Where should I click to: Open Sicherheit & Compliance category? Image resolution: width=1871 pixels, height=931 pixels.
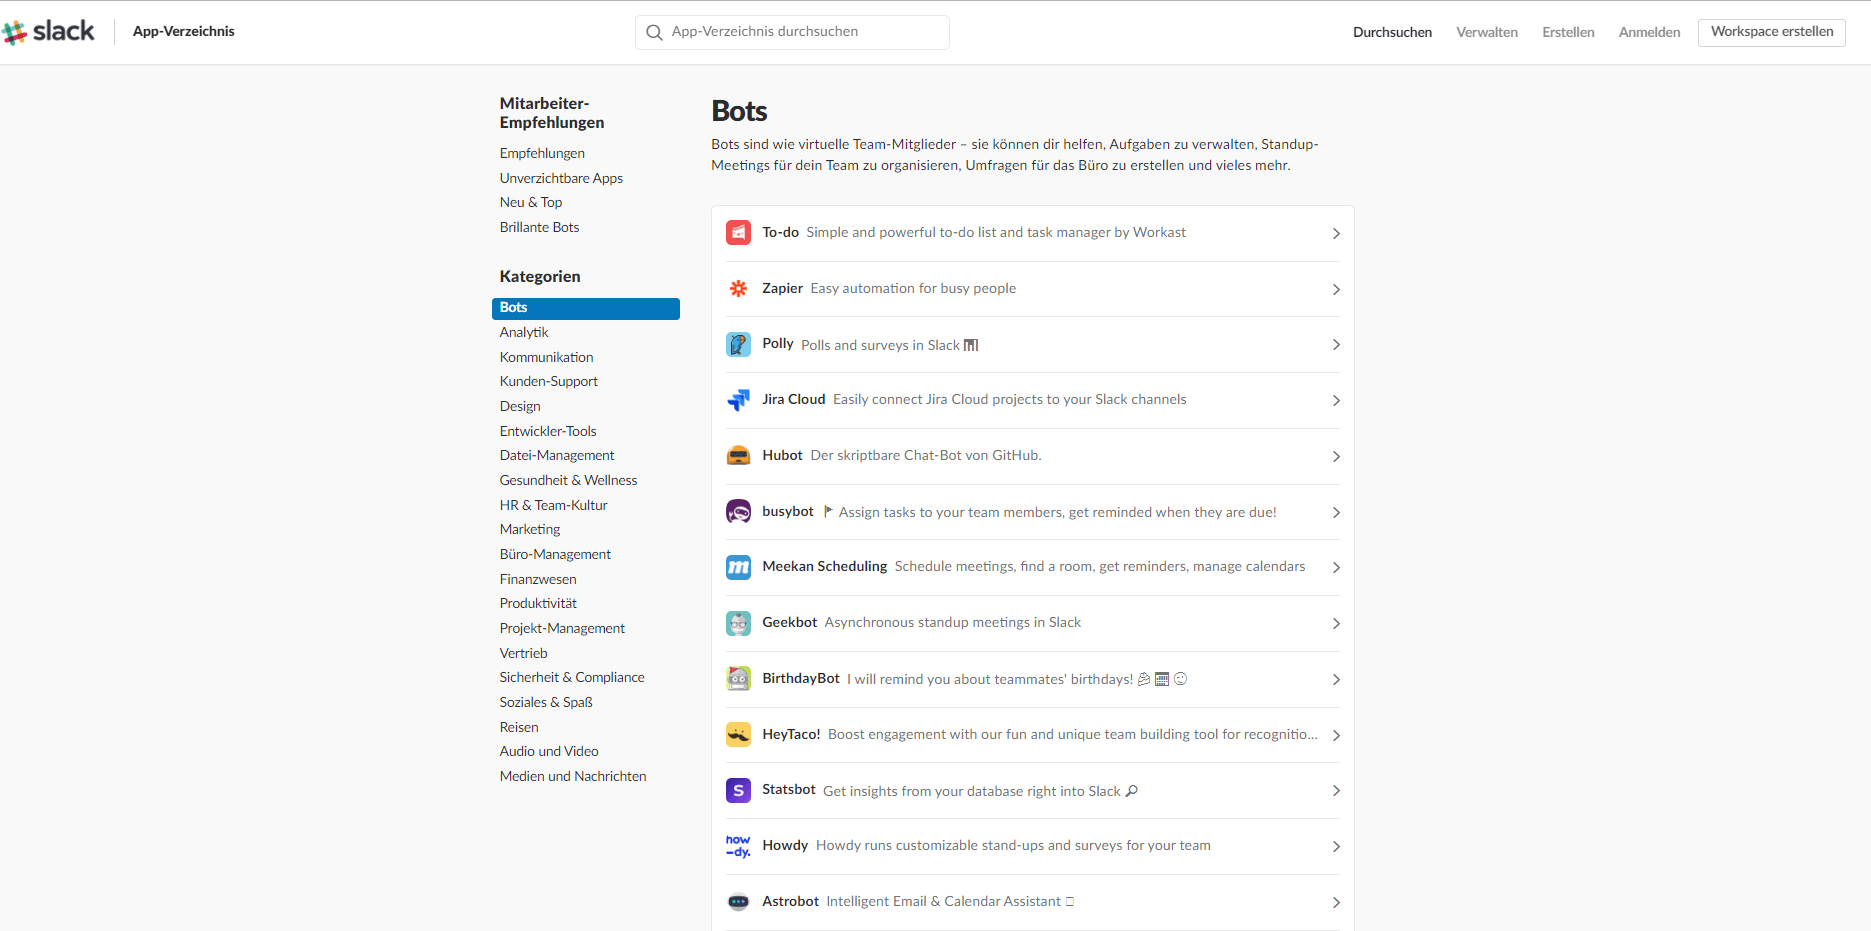[572, 677]
